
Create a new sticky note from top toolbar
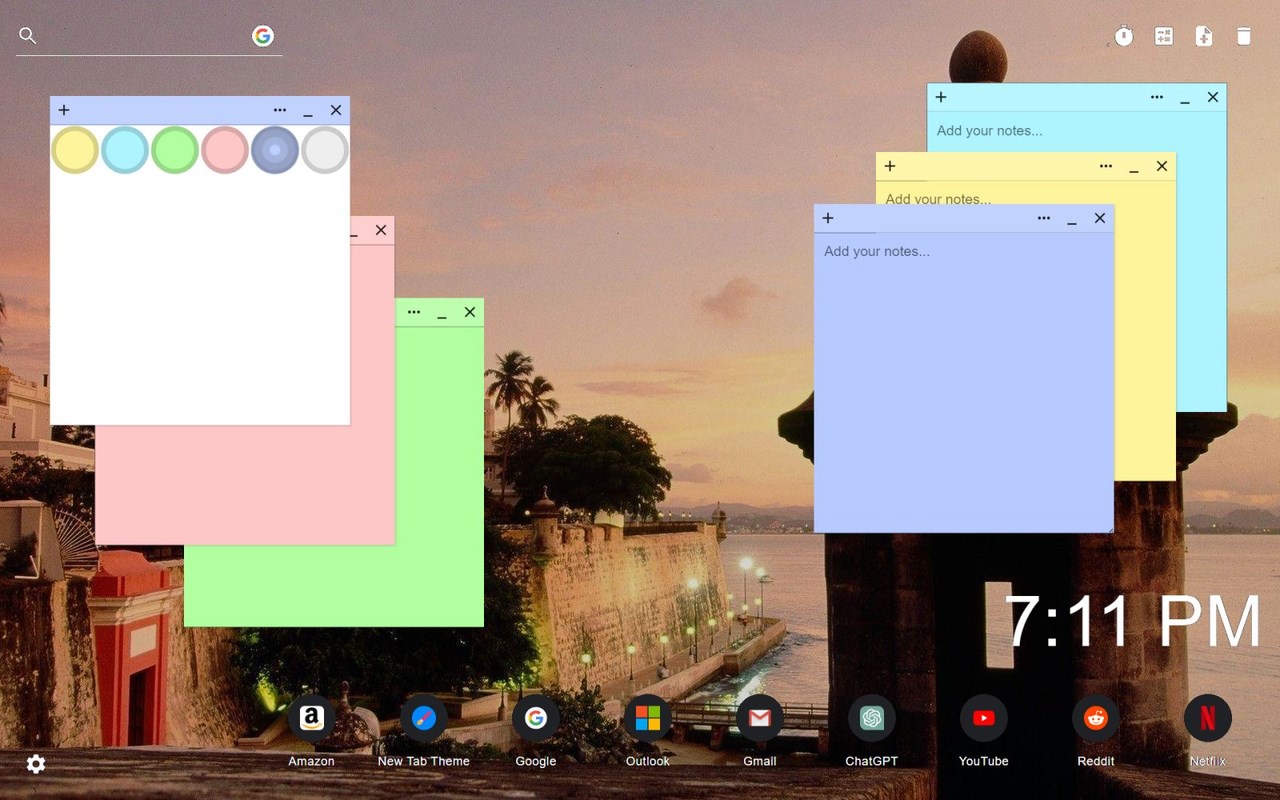pyautogui.click(x=1204, y=37)
